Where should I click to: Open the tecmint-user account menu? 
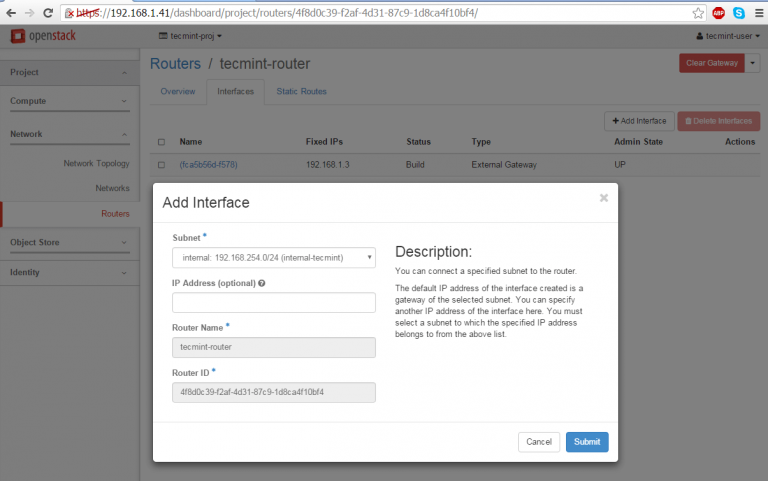[728, 36]
